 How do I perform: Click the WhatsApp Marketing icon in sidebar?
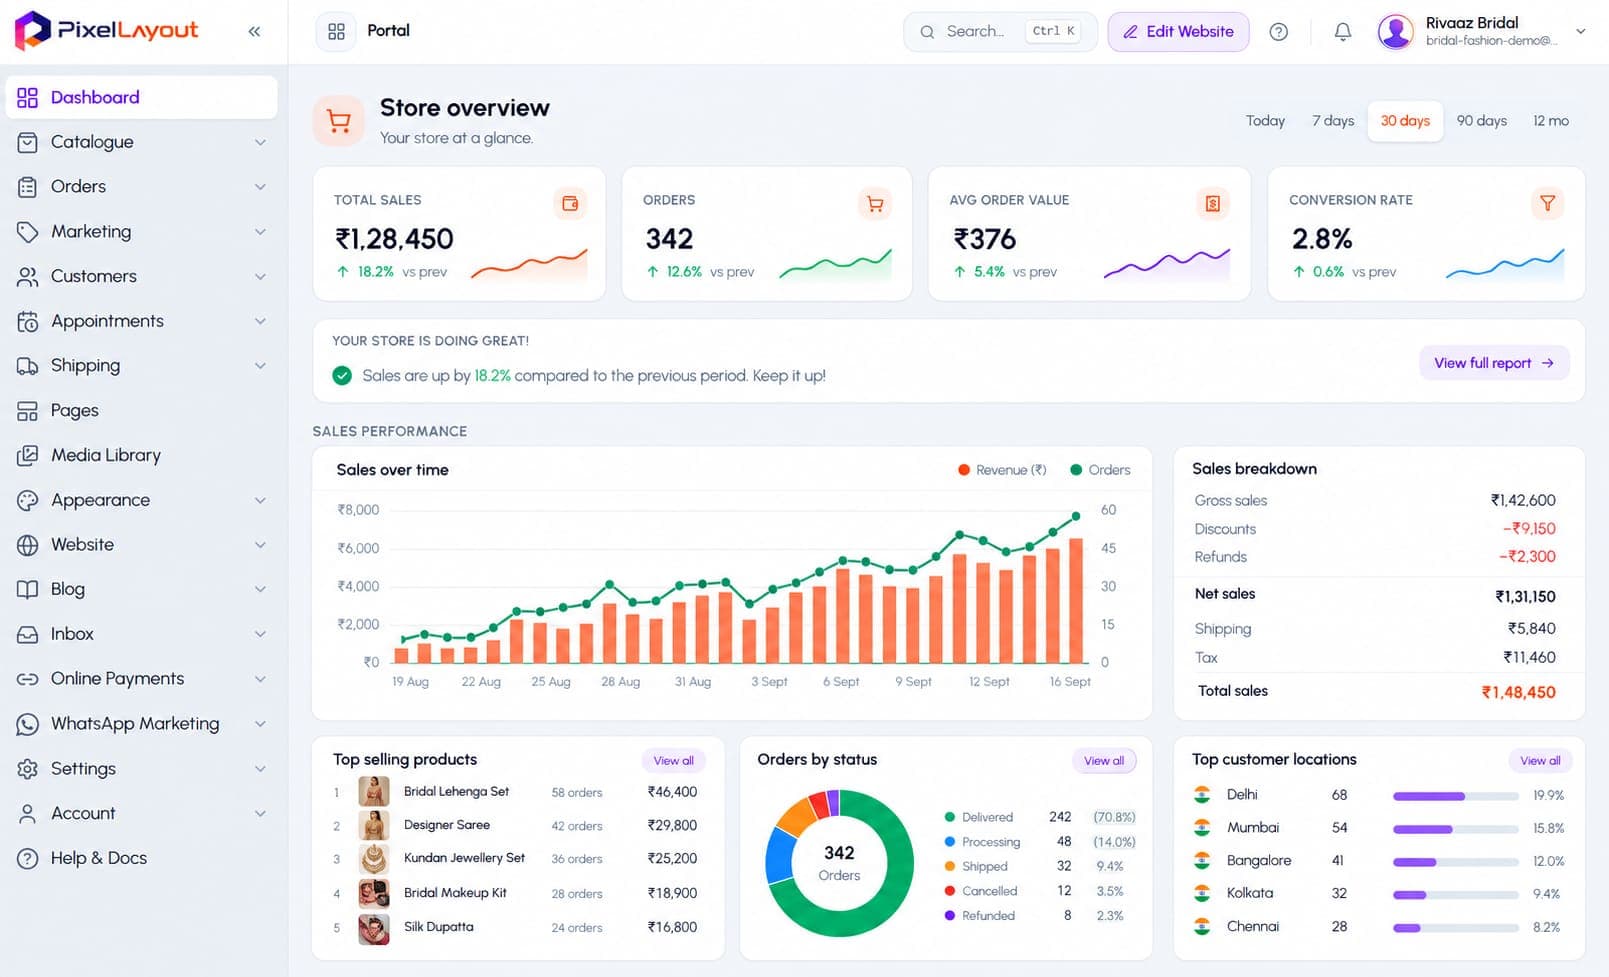point(28,724)
